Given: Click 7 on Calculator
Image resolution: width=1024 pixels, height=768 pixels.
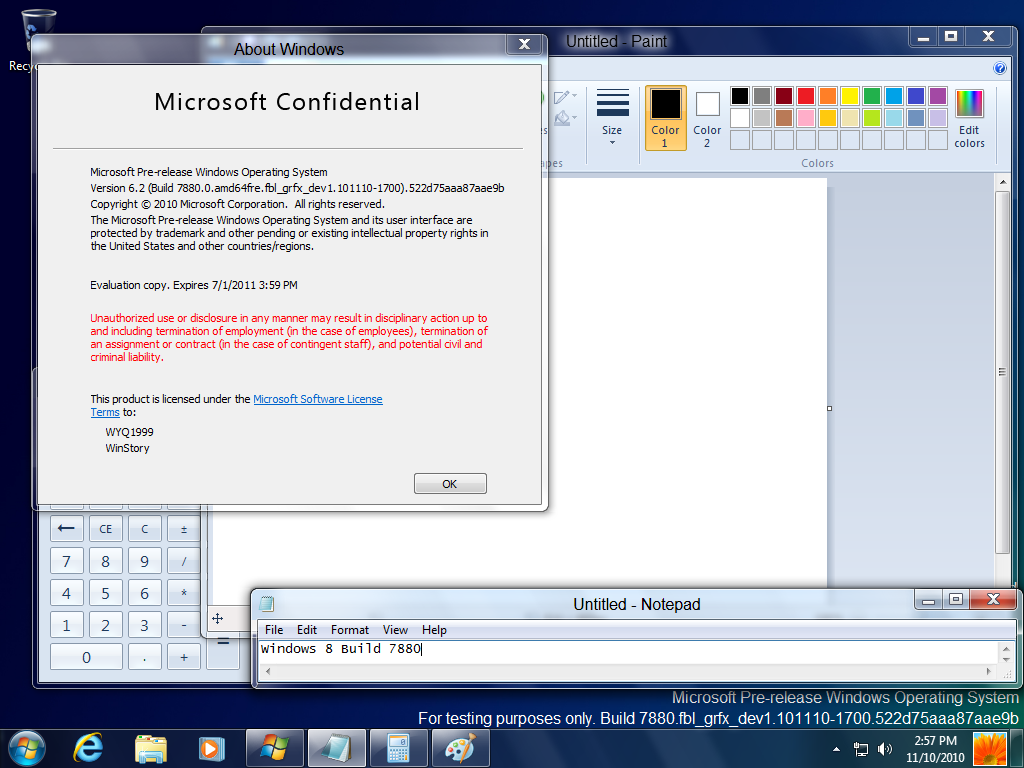Looking at the screenshot, I should 67,561.
